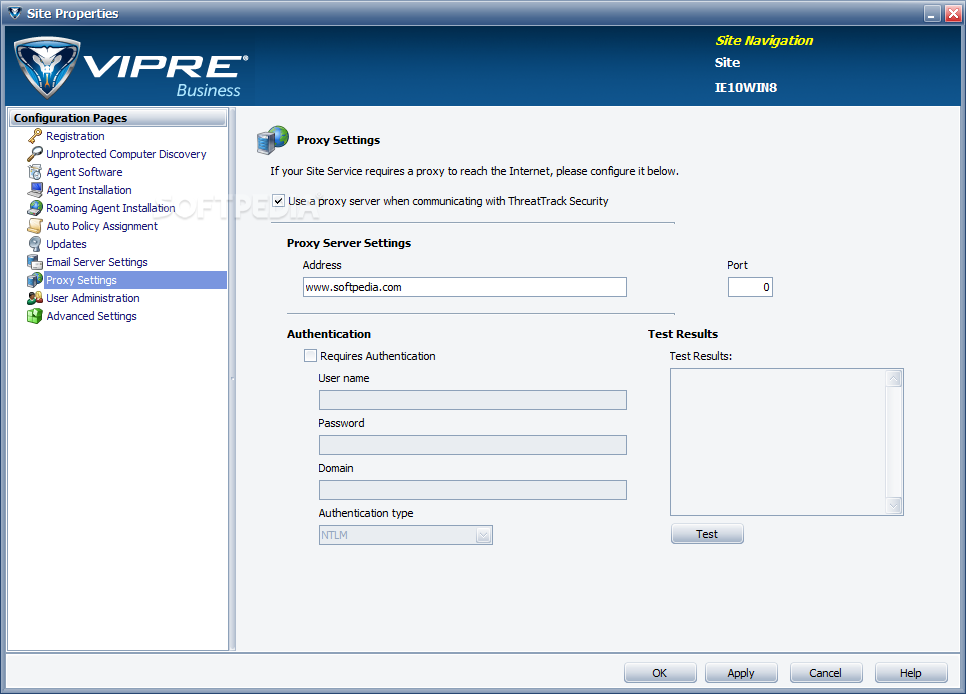The width and height of the screenshot is (966, 694).
Task: Click the Proxy Settings sidebar icon
Action: 35,280
